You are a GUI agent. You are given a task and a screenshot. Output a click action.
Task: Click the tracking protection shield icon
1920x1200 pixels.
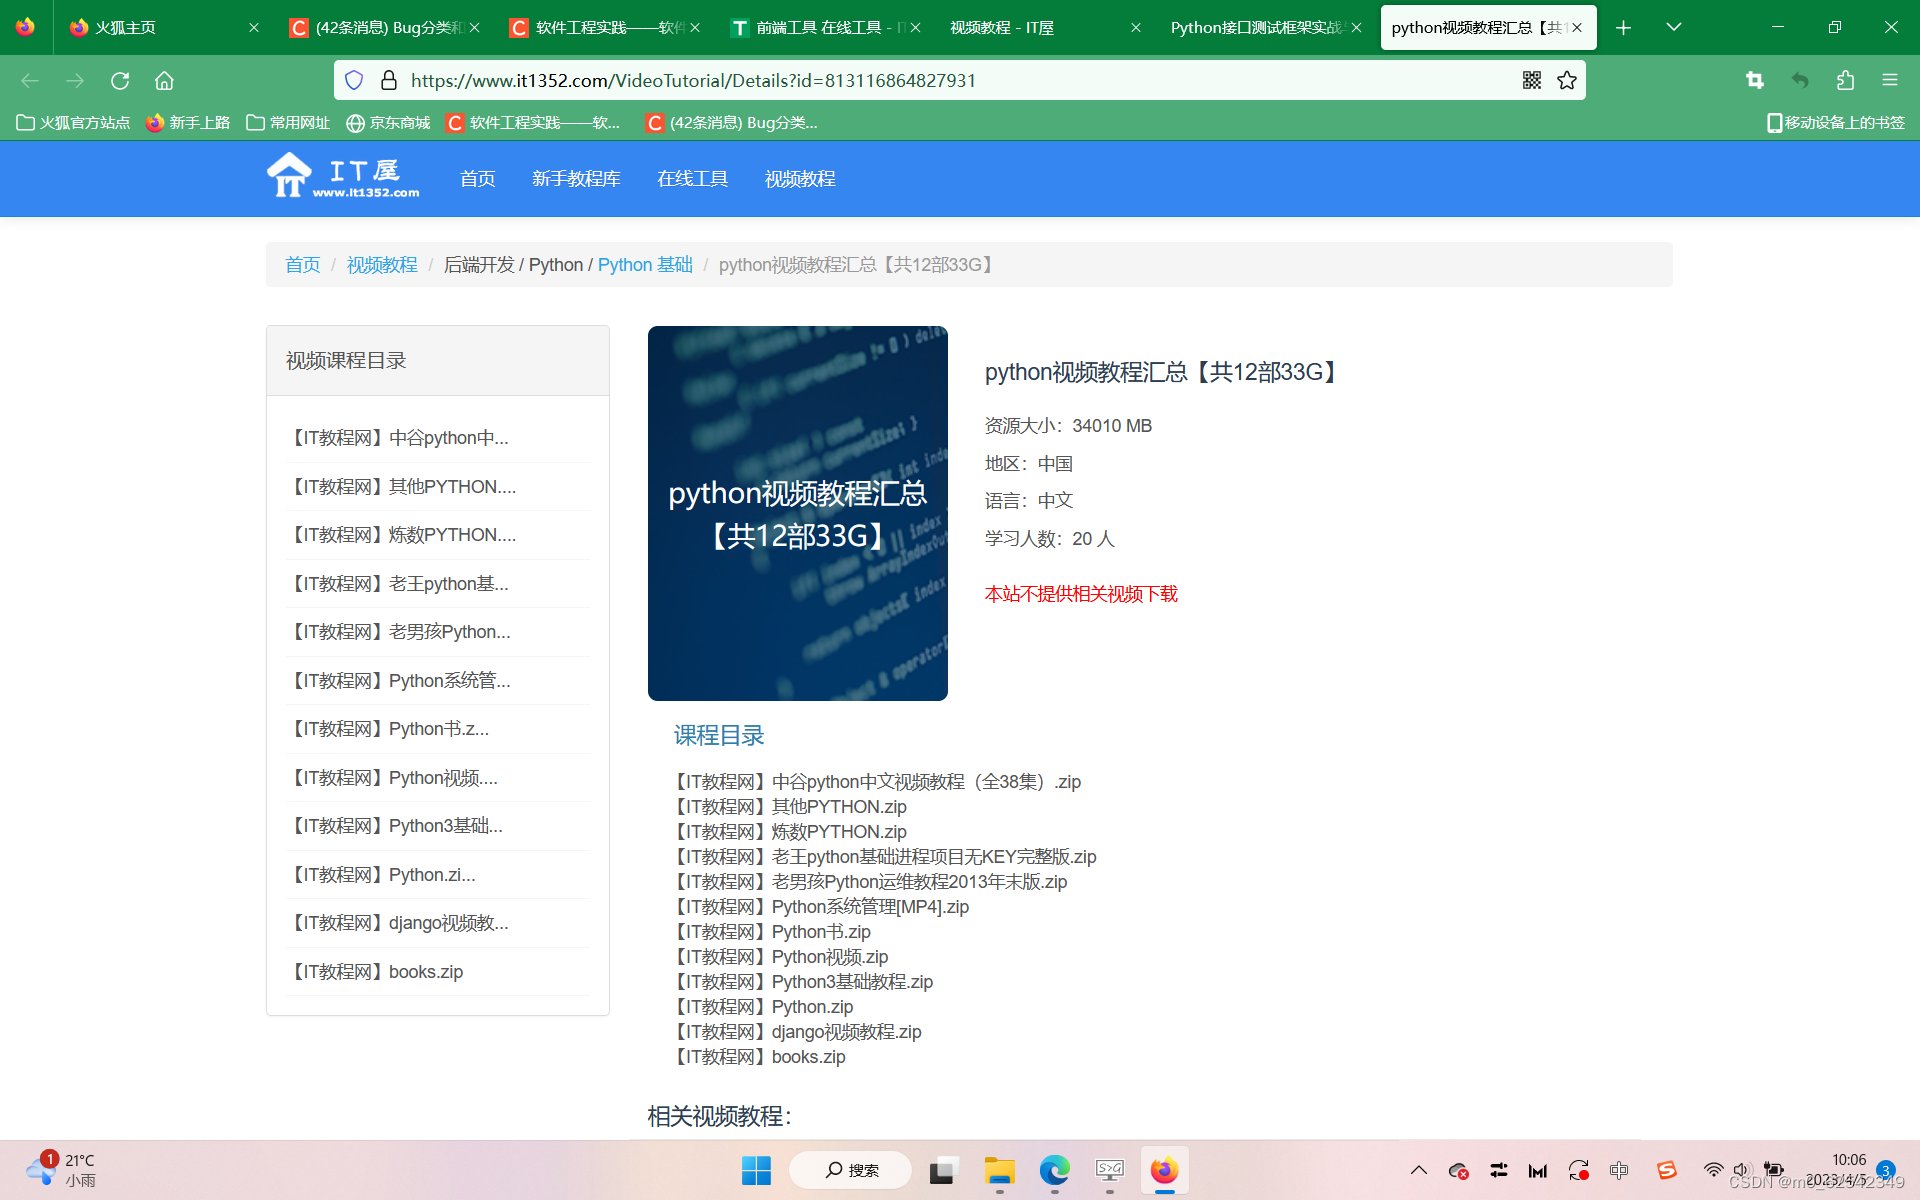click(354, 80)
